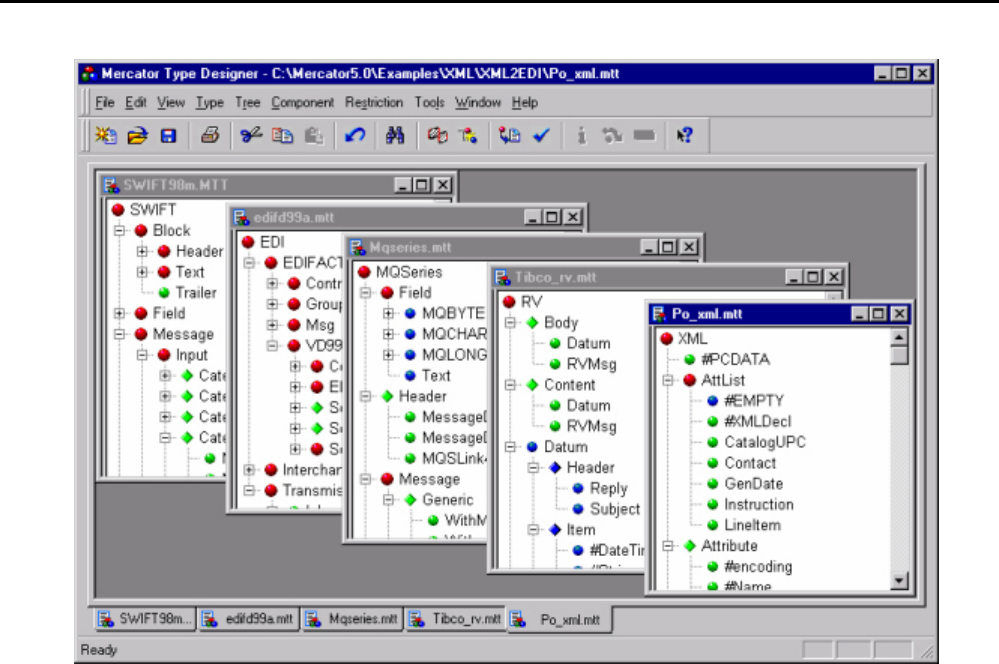Viewport: 999px width, 664px height.
Task: Select the Po_xml.mtt bottom tab
Action: pyautogui.click(x=559, y=619)
